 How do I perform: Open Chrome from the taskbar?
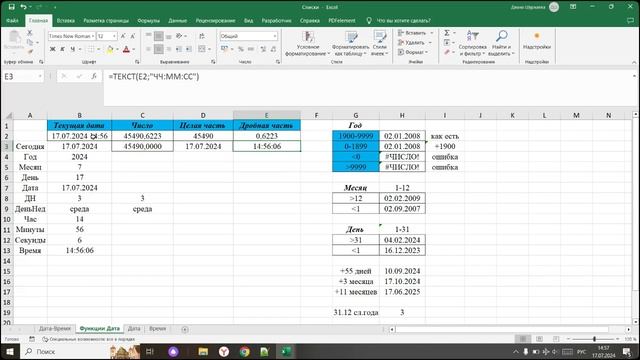click(x=244, y=351)
